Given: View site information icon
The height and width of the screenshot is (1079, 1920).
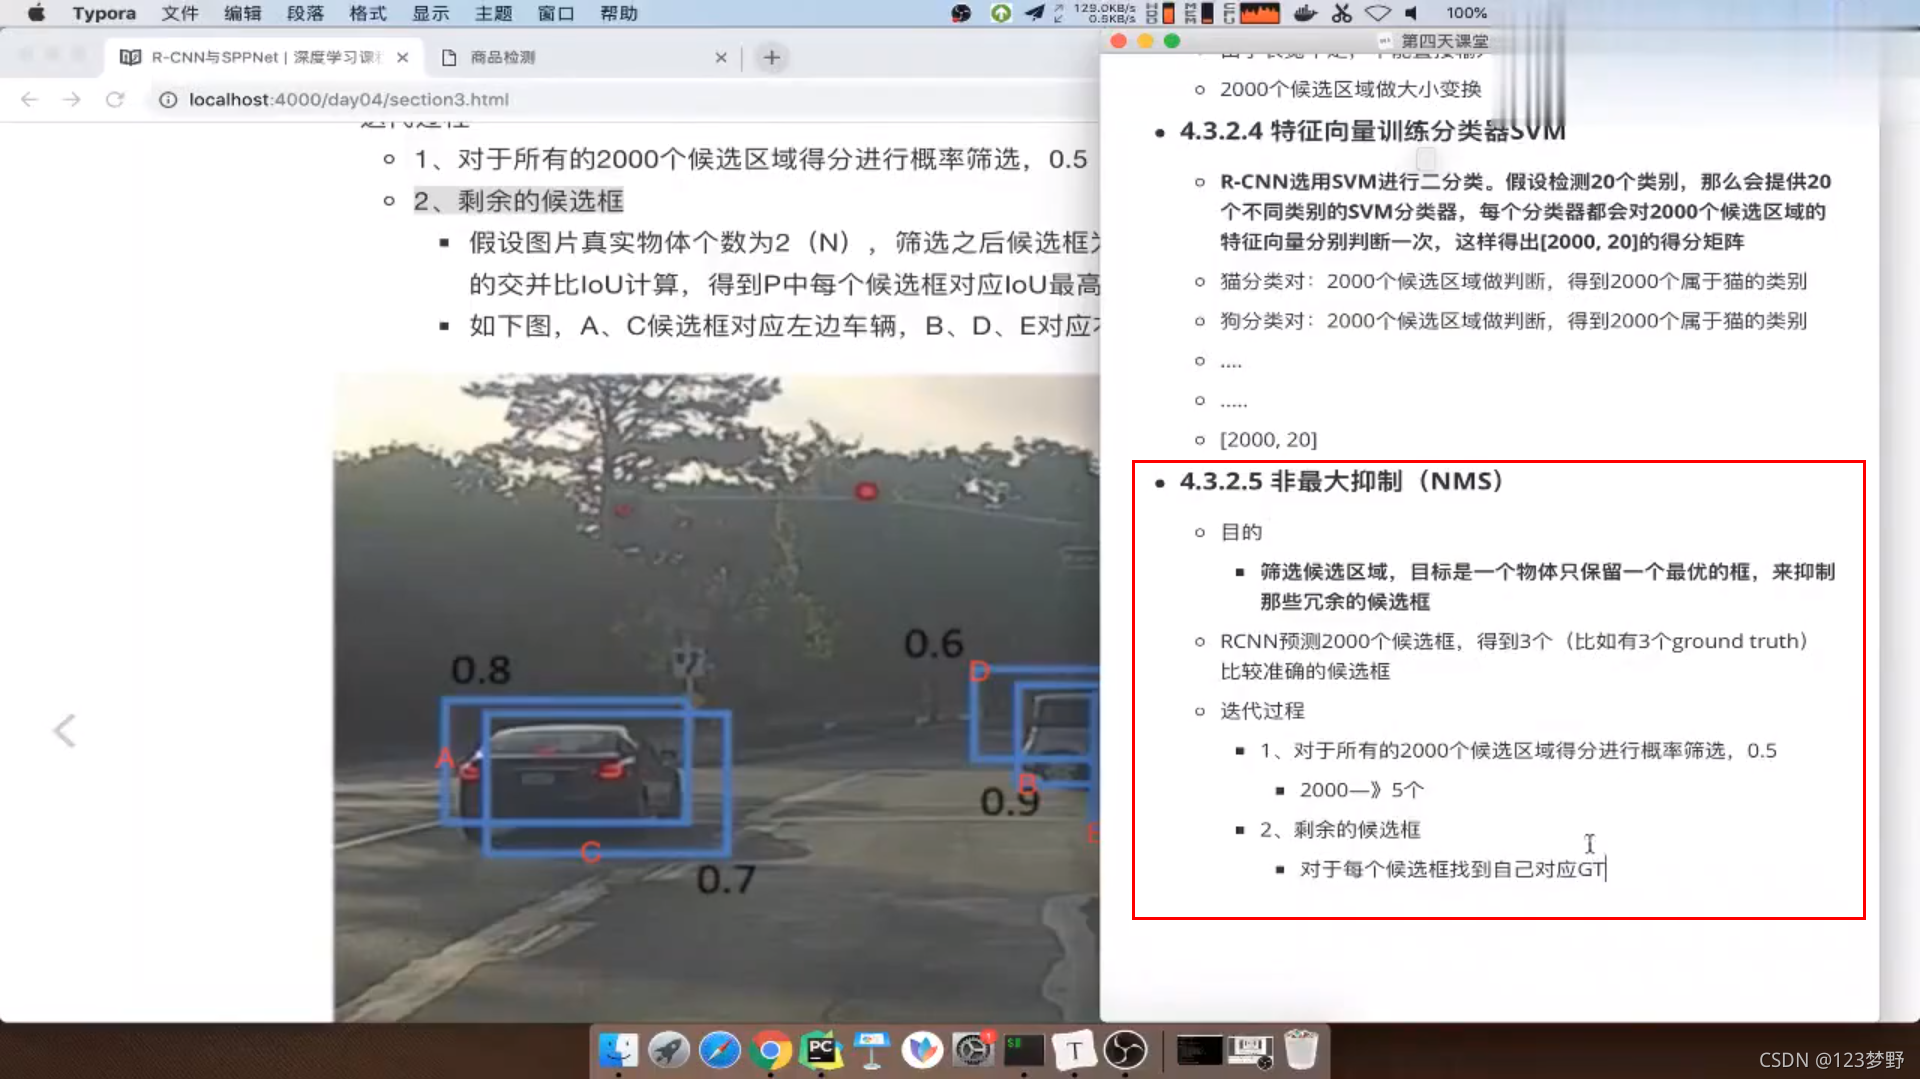Looking at the screenshot, I should click(x=168, y=99).
